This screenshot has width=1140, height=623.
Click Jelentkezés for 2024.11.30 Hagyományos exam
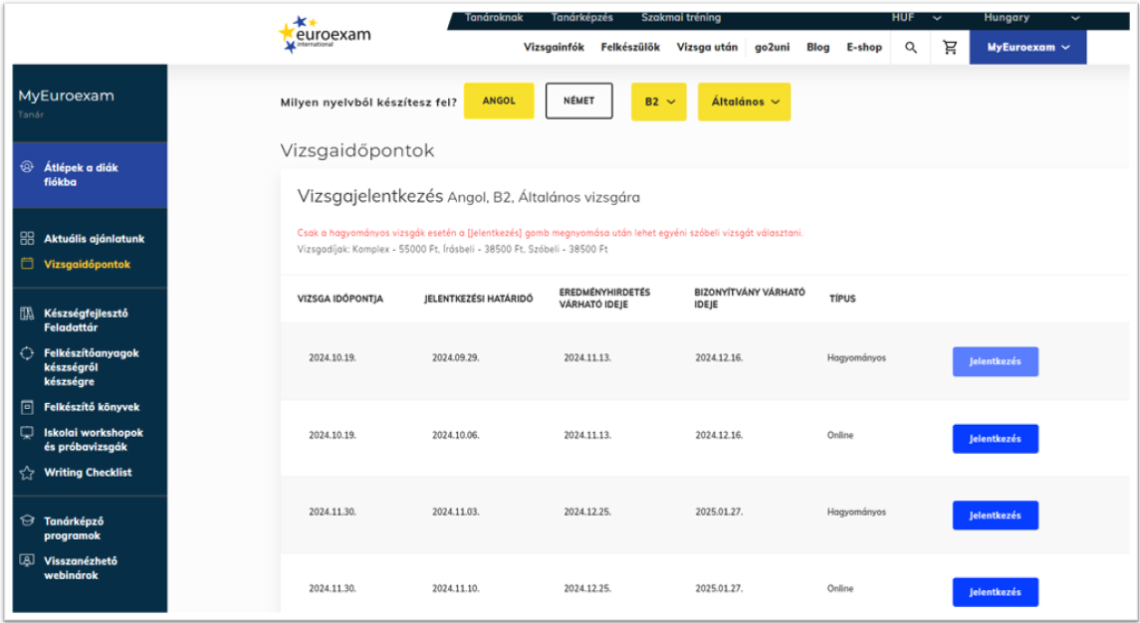point(995,515)
